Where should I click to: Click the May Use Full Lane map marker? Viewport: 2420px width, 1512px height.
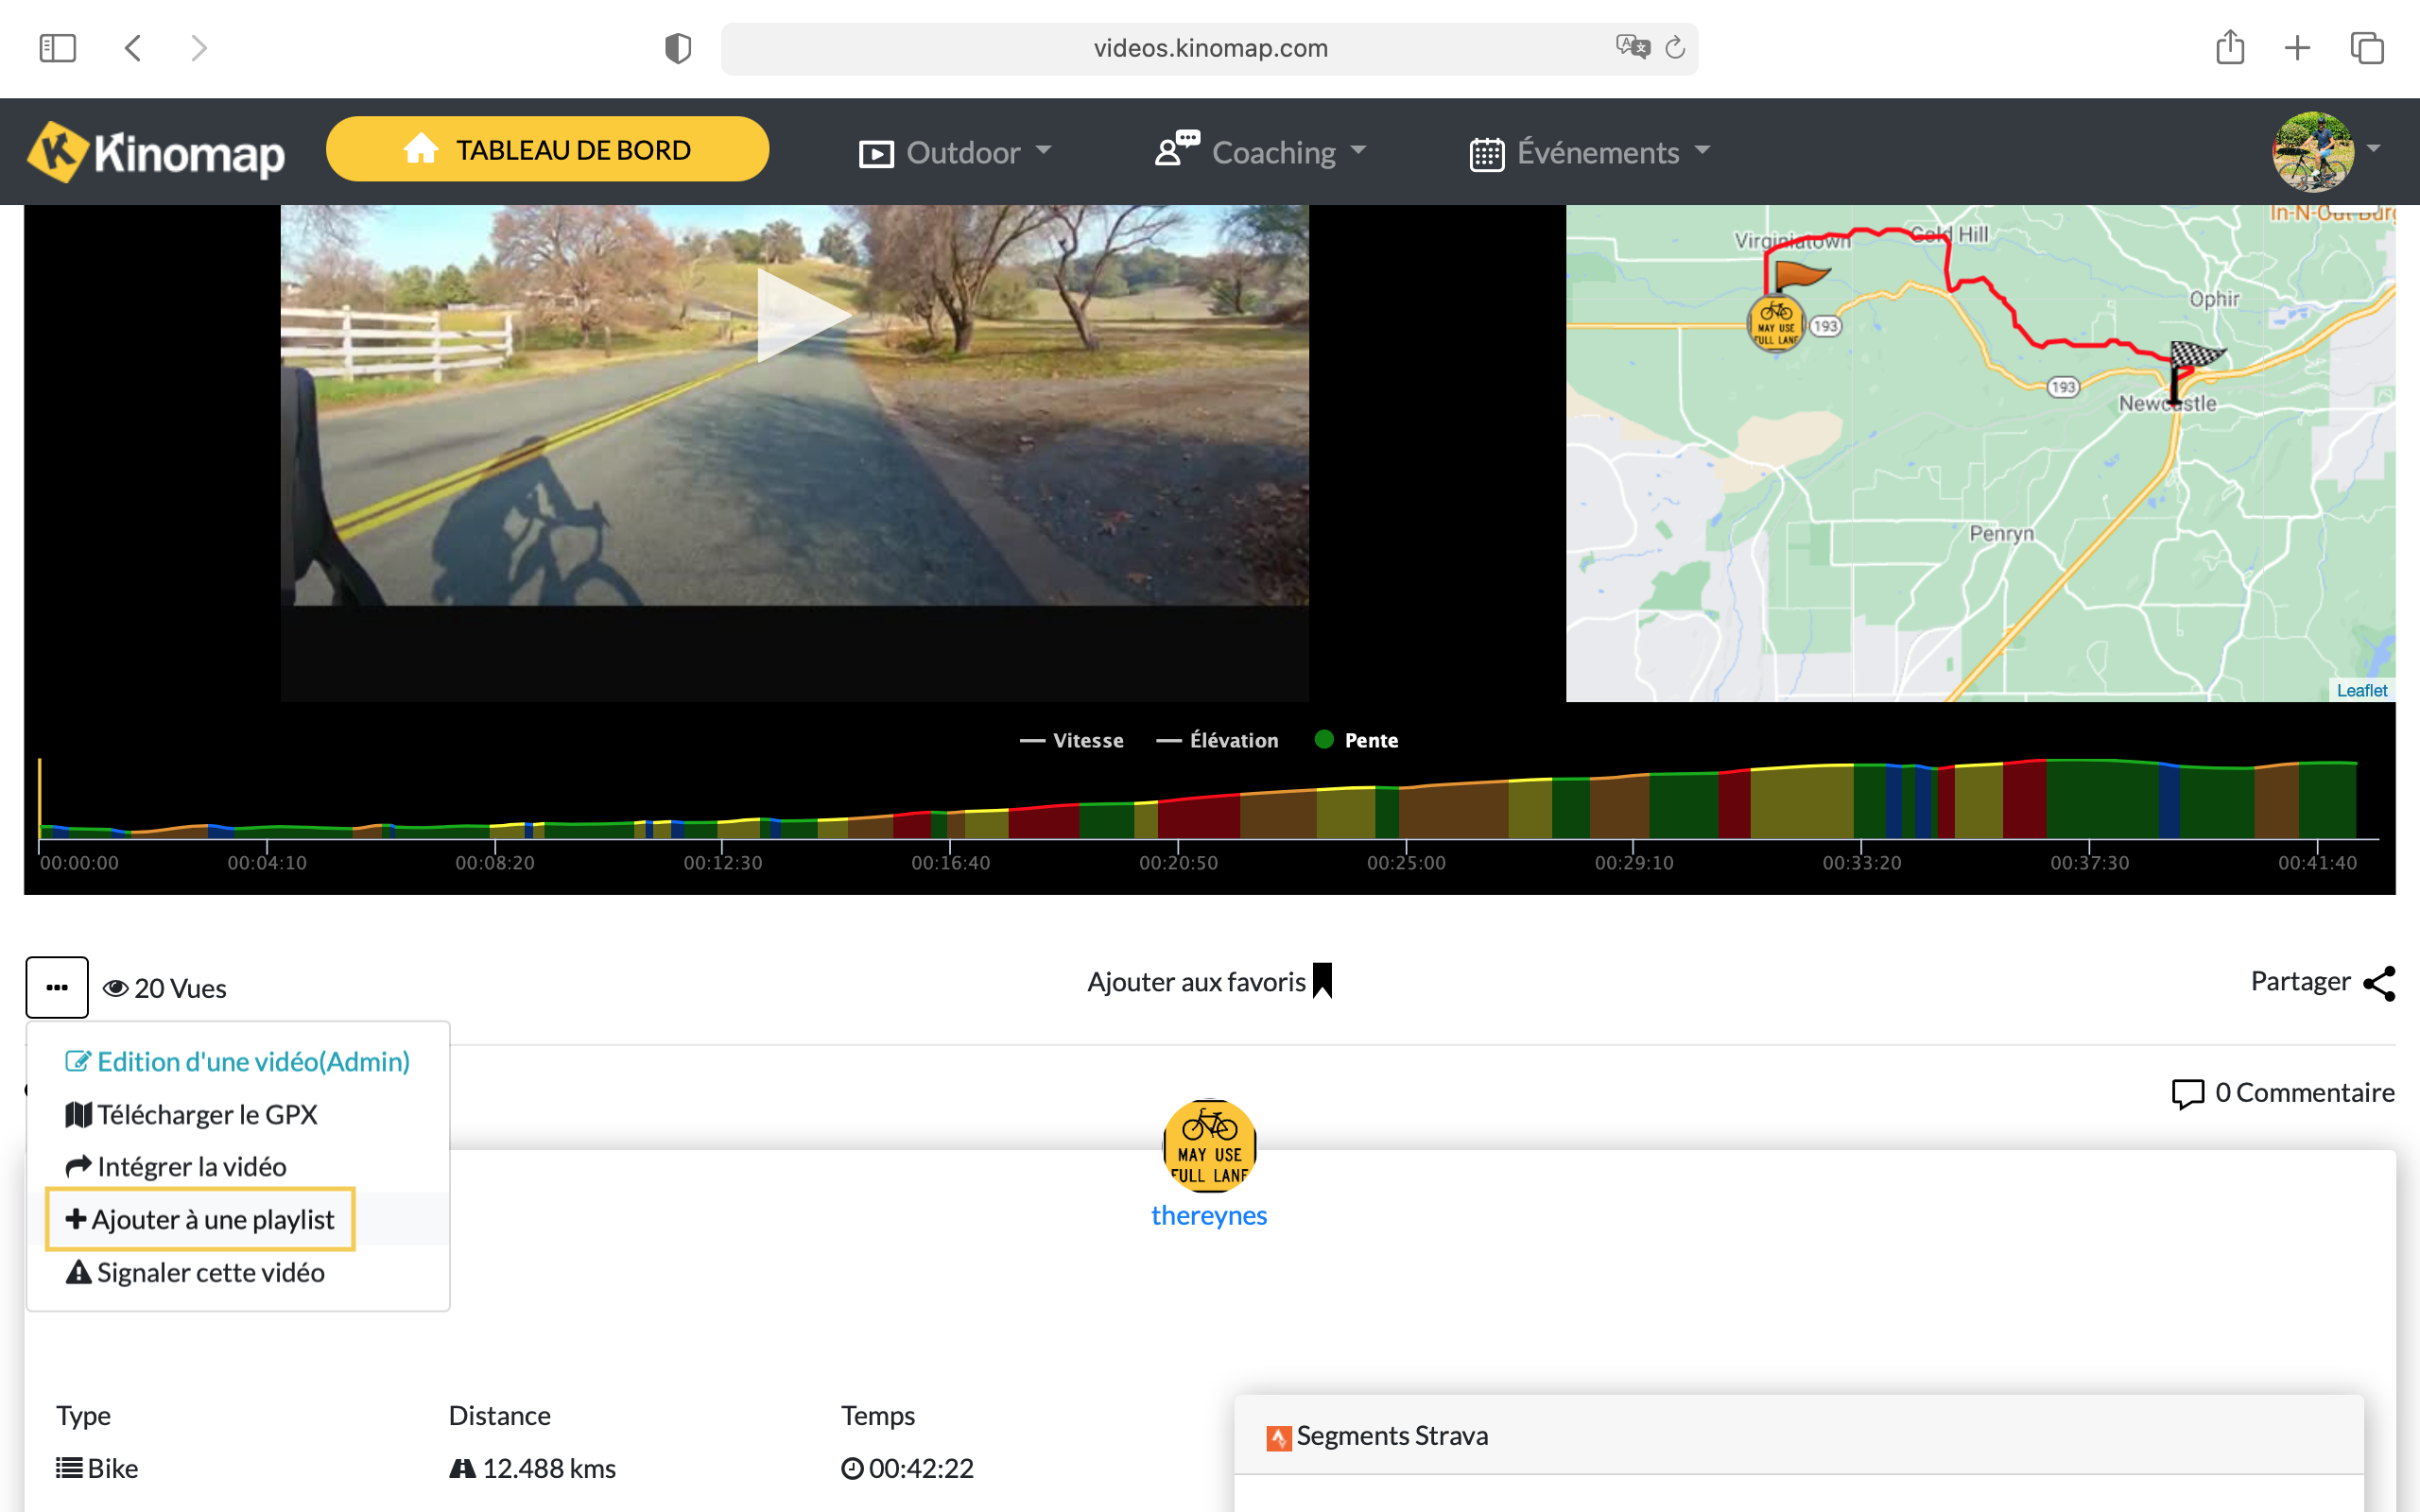[x=1775, y=323]
